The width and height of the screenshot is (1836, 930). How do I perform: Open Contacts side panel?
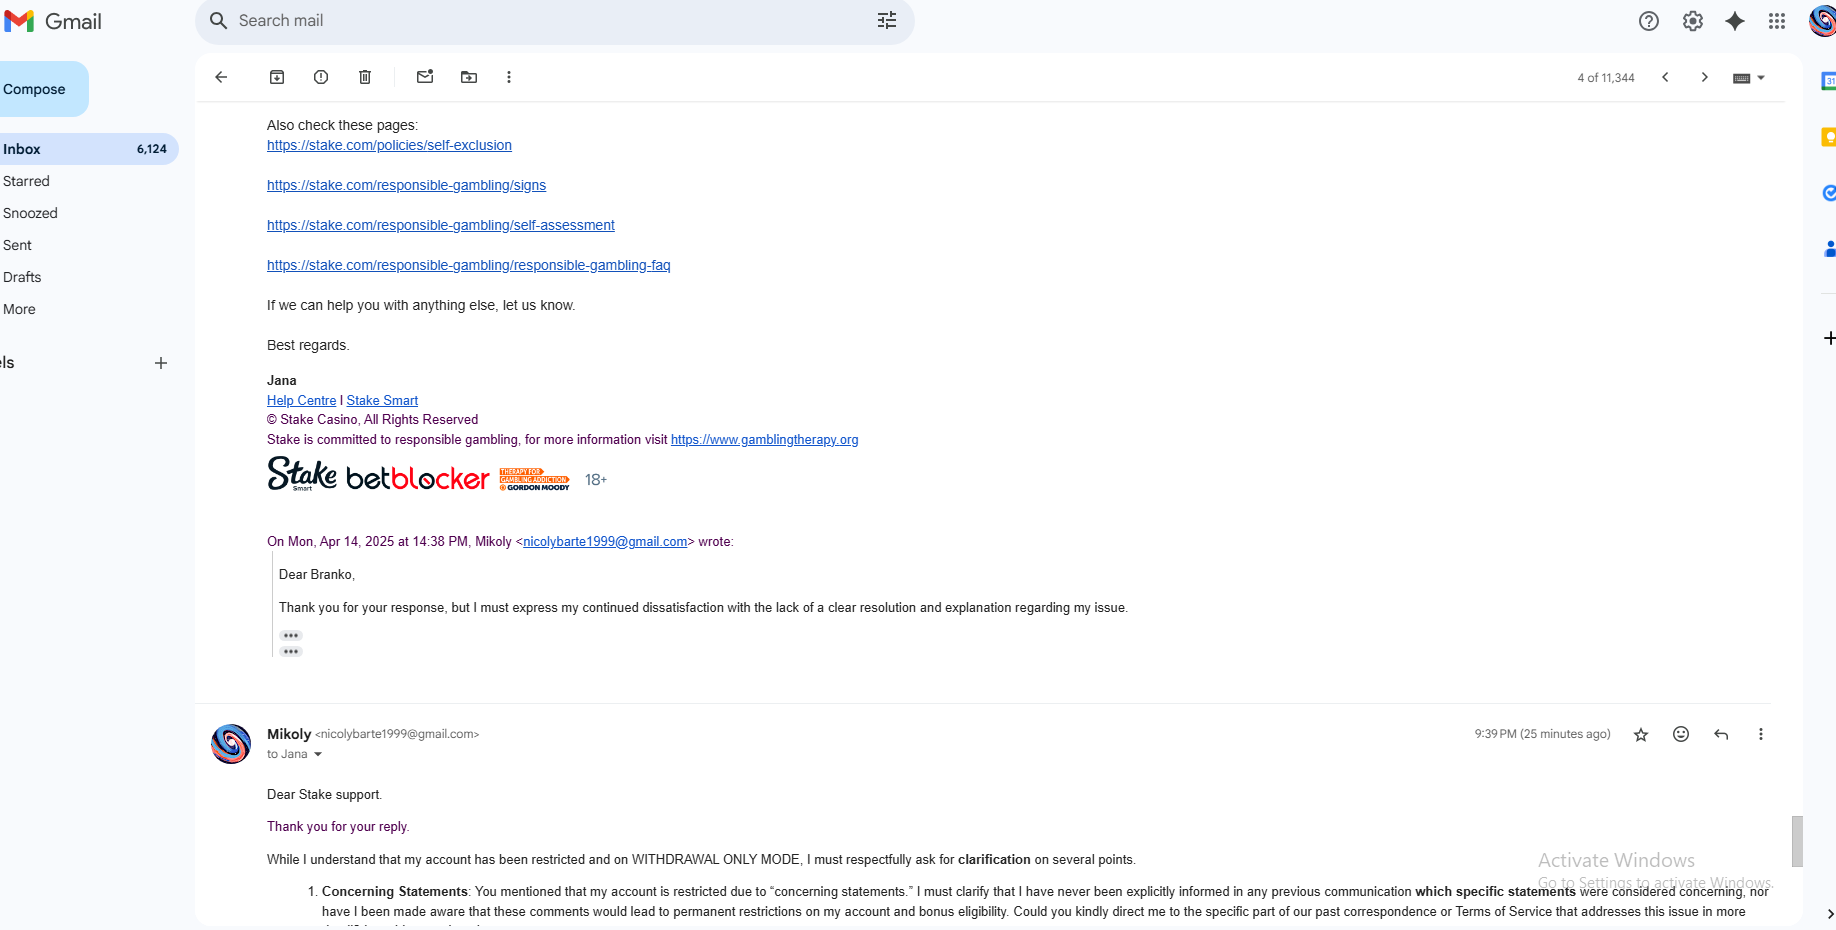[1830, 248]
